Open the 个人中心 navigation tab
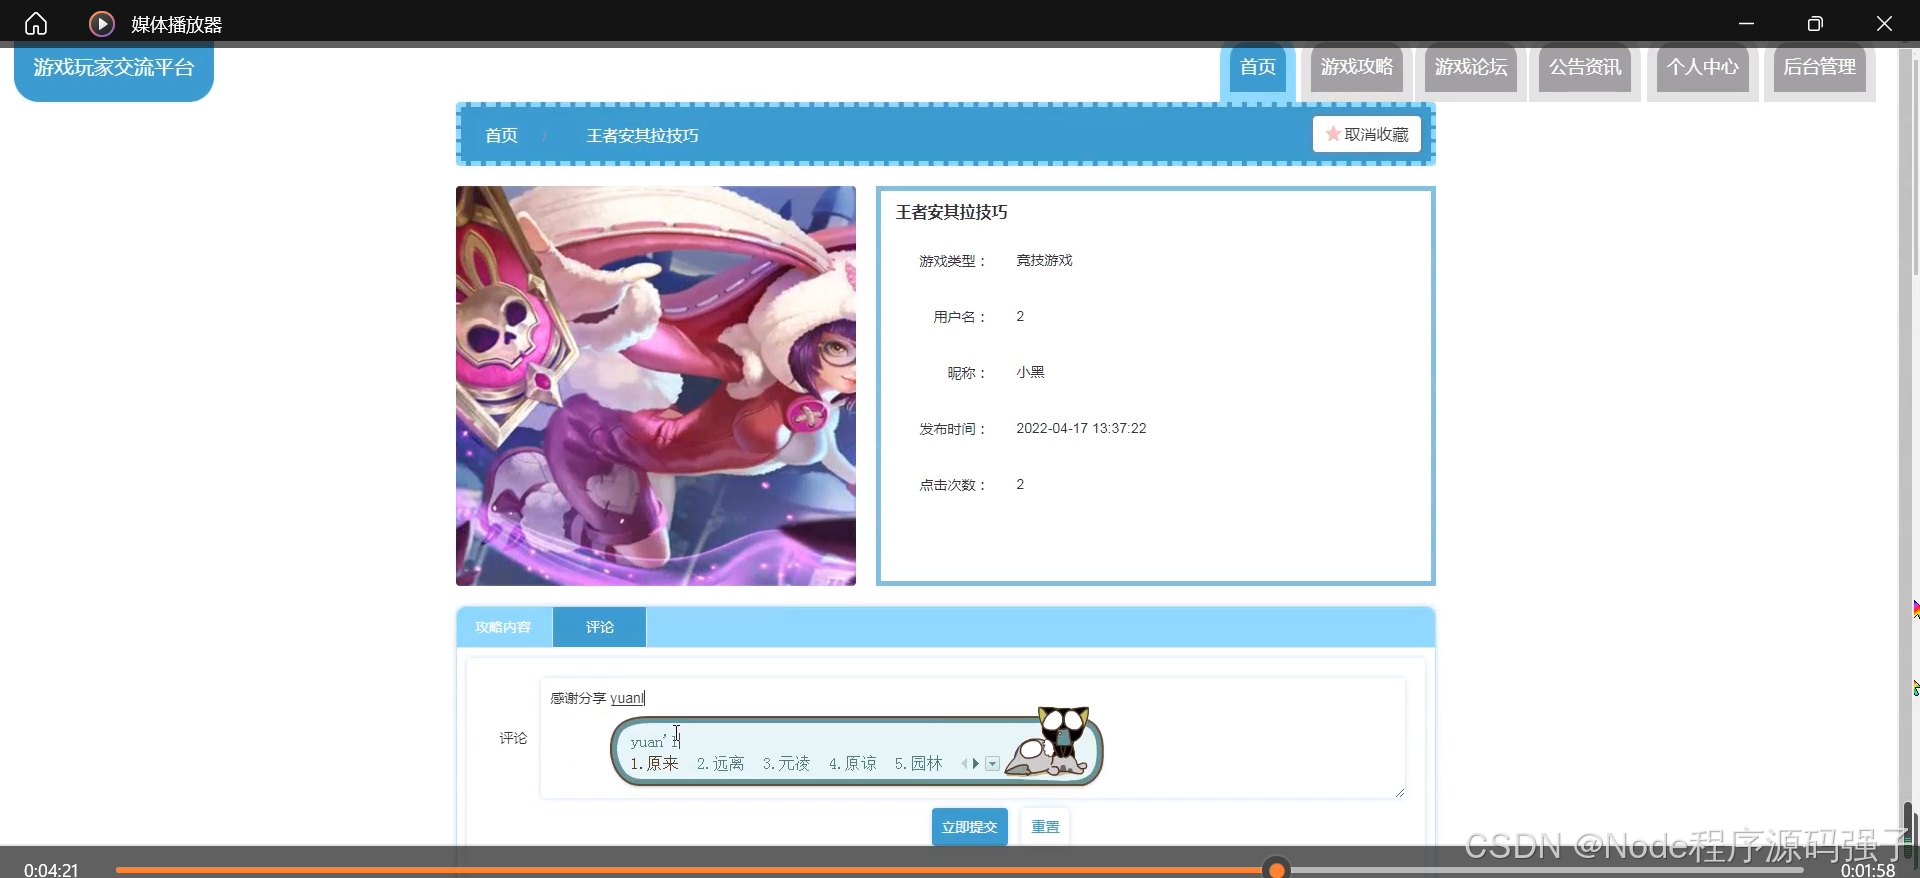This screenshot has height=878, width=1920. tap(1703, 67)
